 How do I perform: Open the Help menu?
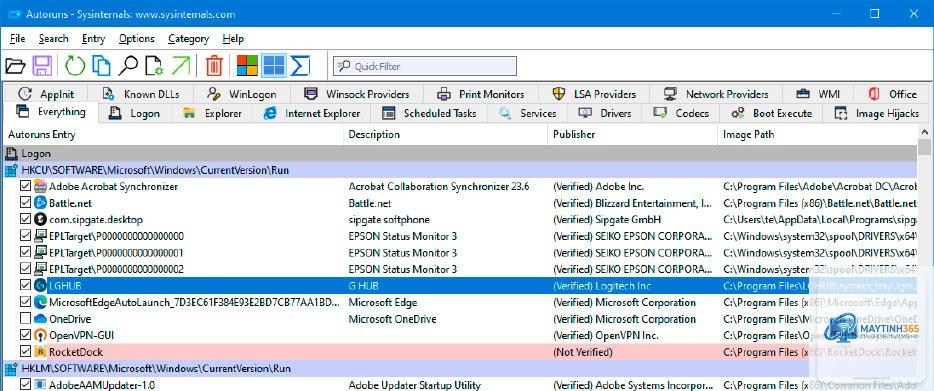pos(233,39)
